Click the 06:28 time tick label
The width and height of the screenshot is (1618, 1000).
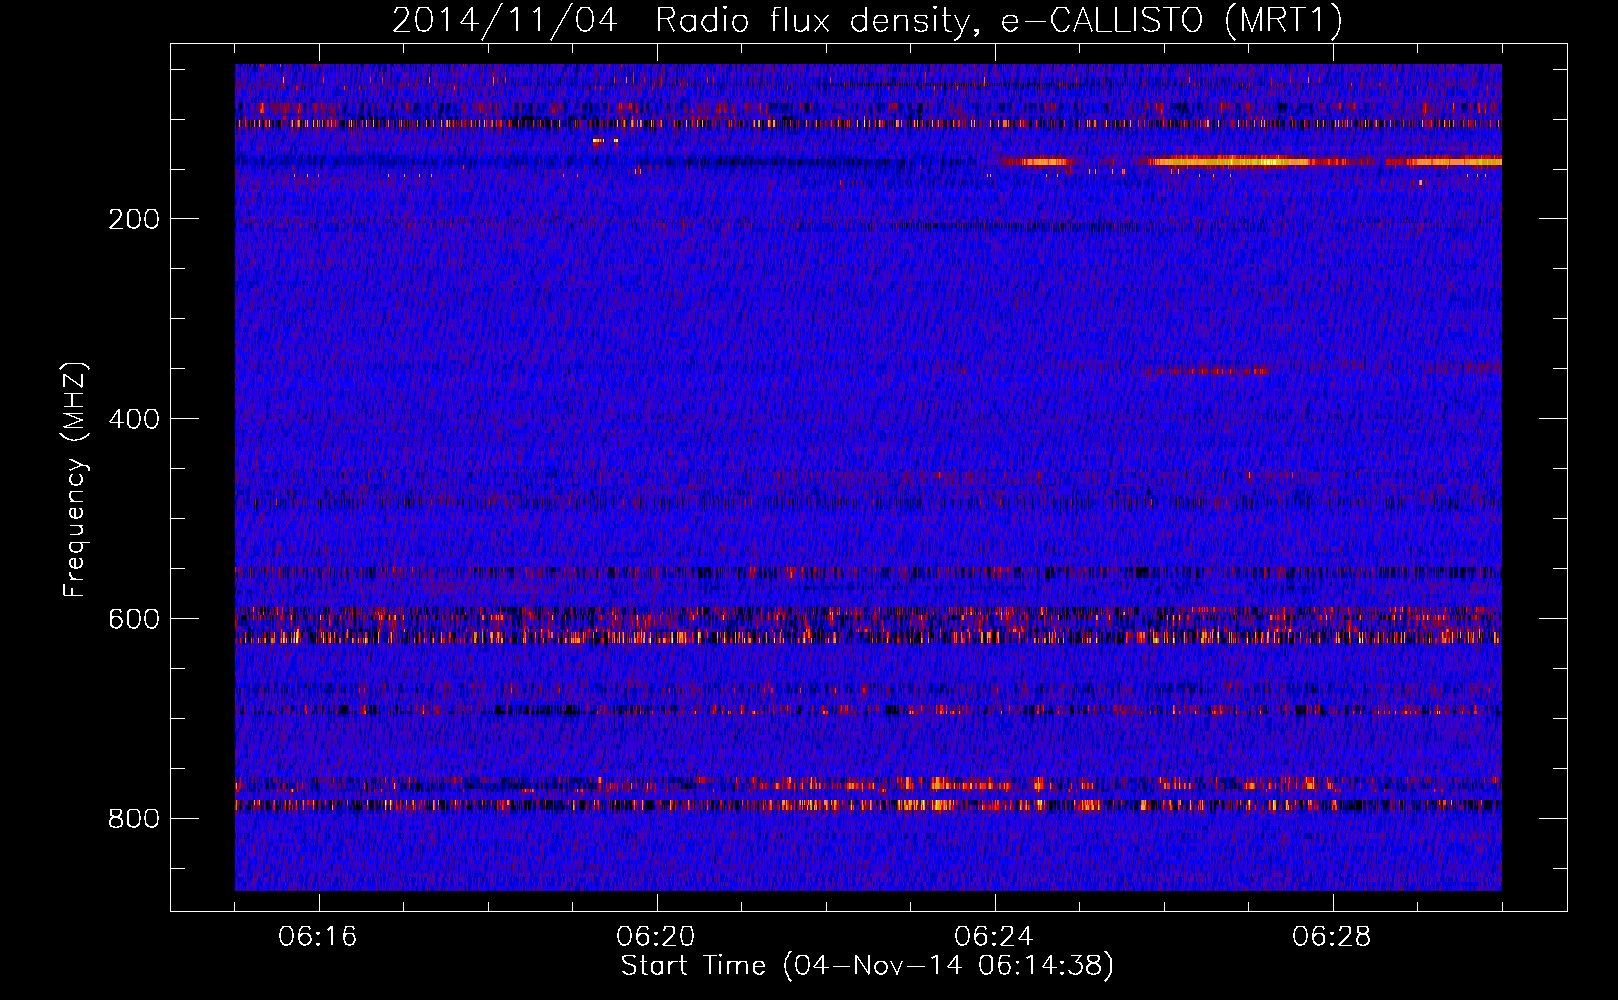[x=1332, y=937]
